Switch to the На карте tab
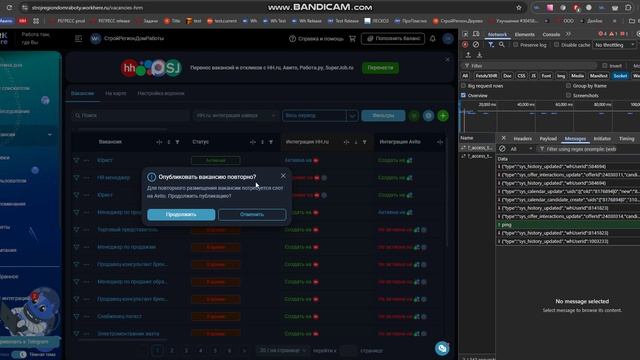The height and width of the screenshot is (360, 640). click(116, 93)
